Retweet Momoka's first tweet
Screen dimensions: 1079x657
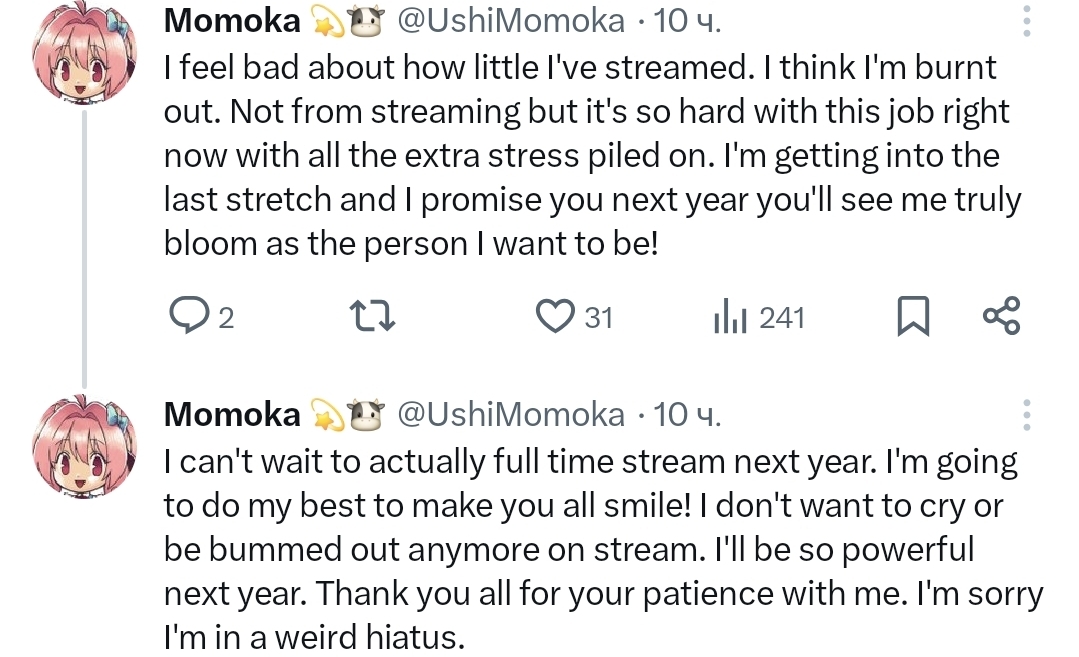pos(376,317)
